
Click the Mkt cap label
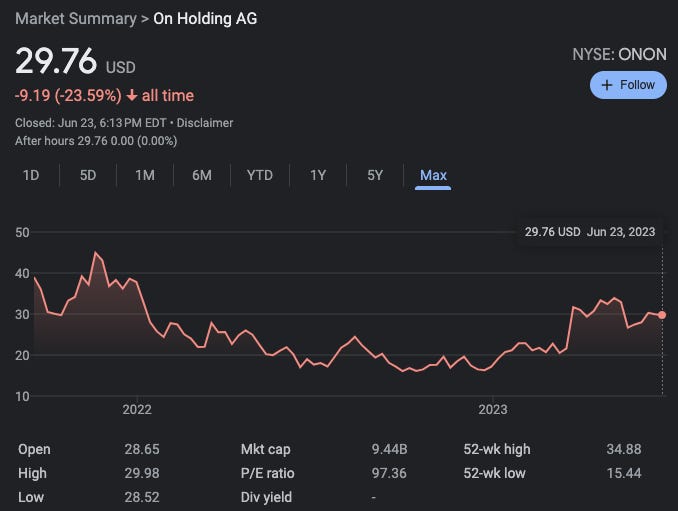click(265, 449)
